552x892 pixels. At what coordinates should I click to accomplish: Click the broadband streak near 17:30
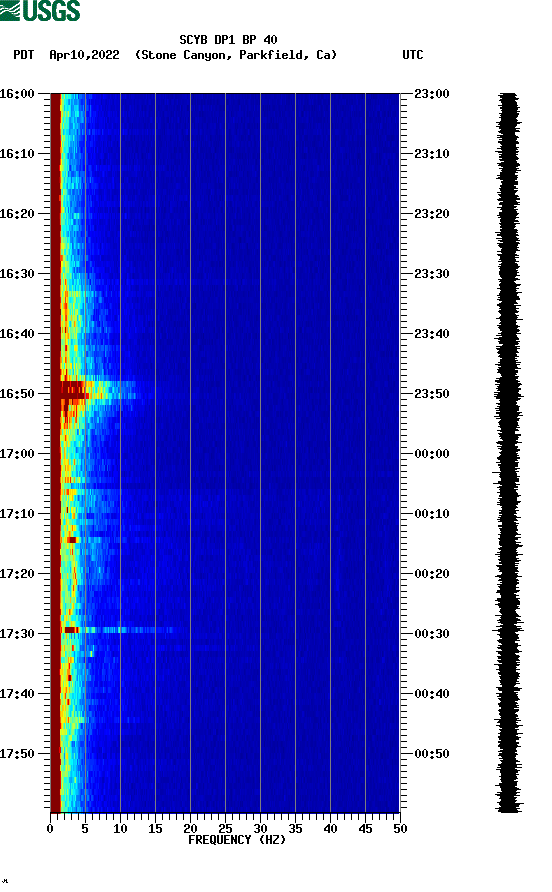coord(120,630)
